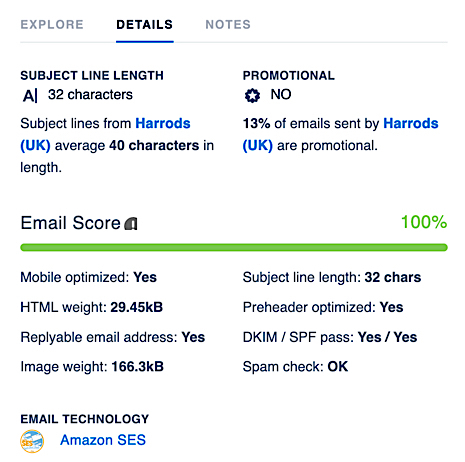Select the Details tab

click(x=145, y=25)
